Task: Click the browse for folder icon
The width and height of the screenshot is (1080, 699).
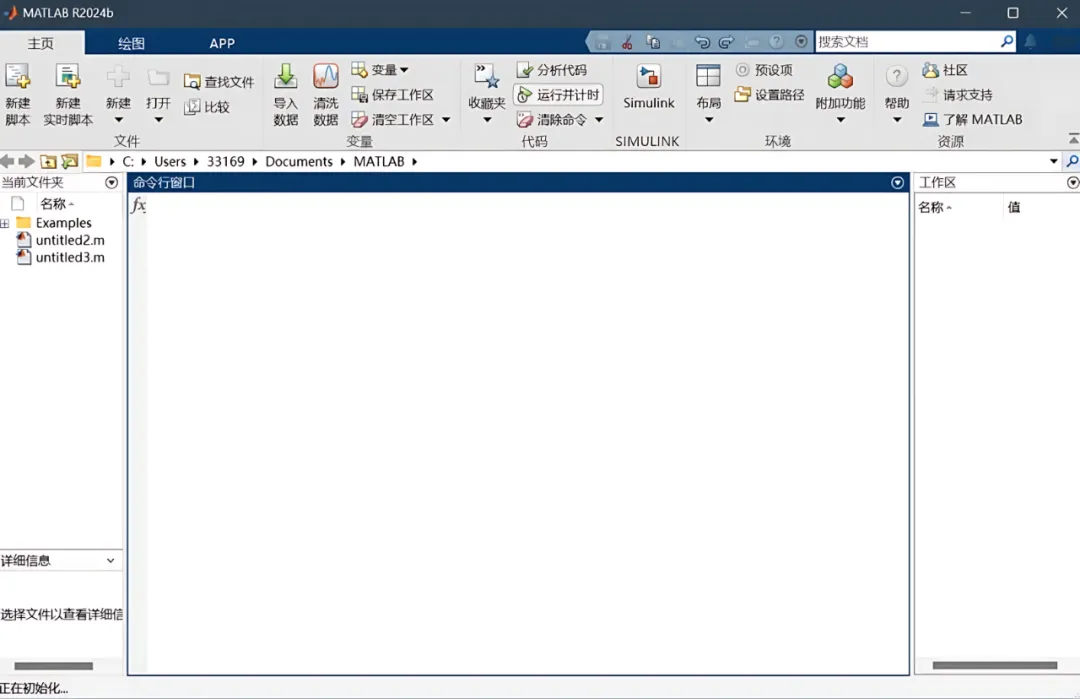Action: pos(70,161)
